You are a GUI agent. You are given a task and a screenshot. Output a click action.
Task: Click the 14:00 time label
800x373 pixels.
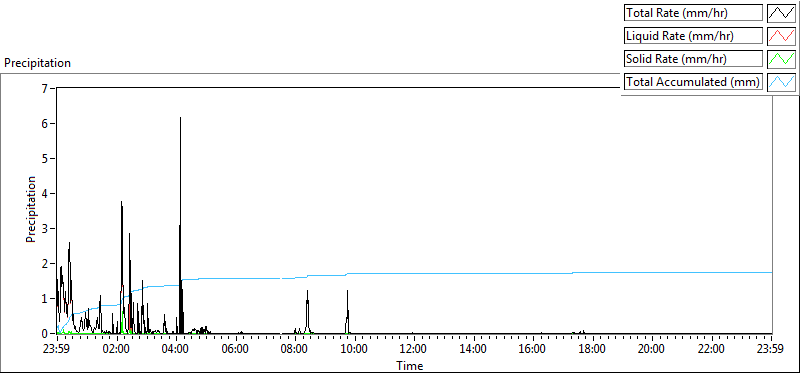[x=474, y=350]
